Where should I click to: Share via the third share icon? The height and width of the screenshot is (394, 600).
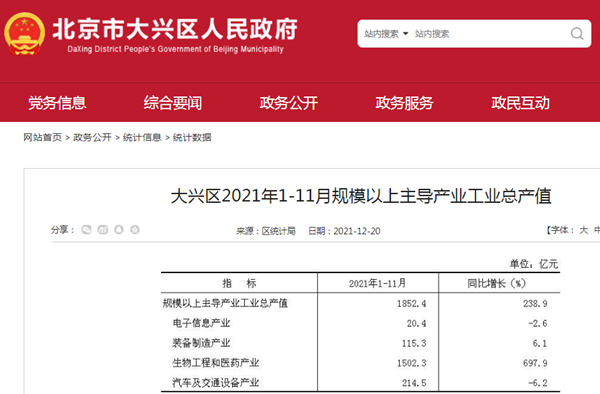coord(119,230)
